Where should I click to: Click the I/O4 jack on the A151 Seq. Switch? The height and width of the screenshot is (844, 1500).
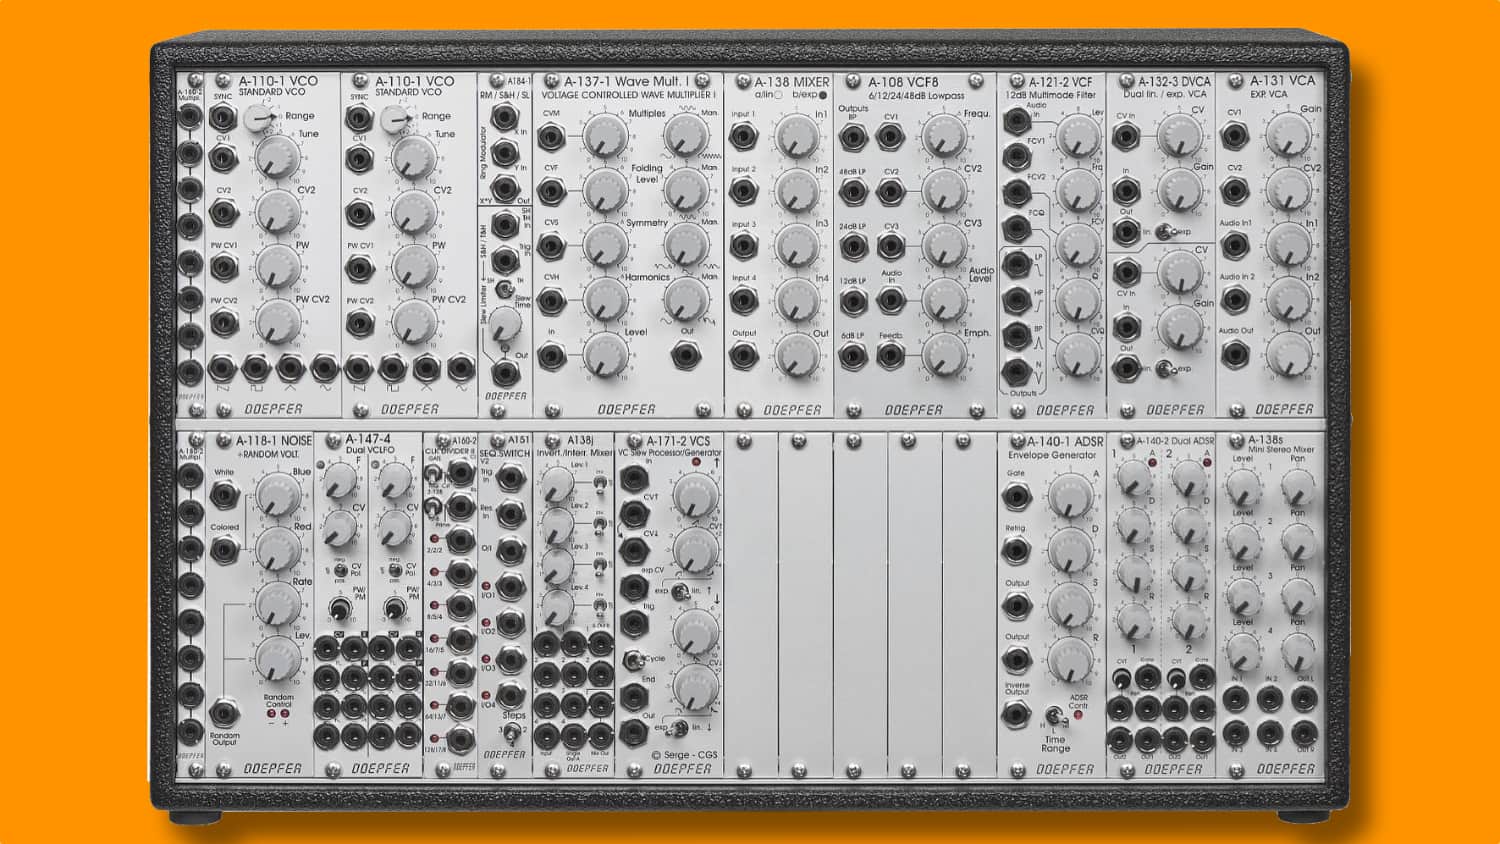pyautogui.click(x=511, y=695)
